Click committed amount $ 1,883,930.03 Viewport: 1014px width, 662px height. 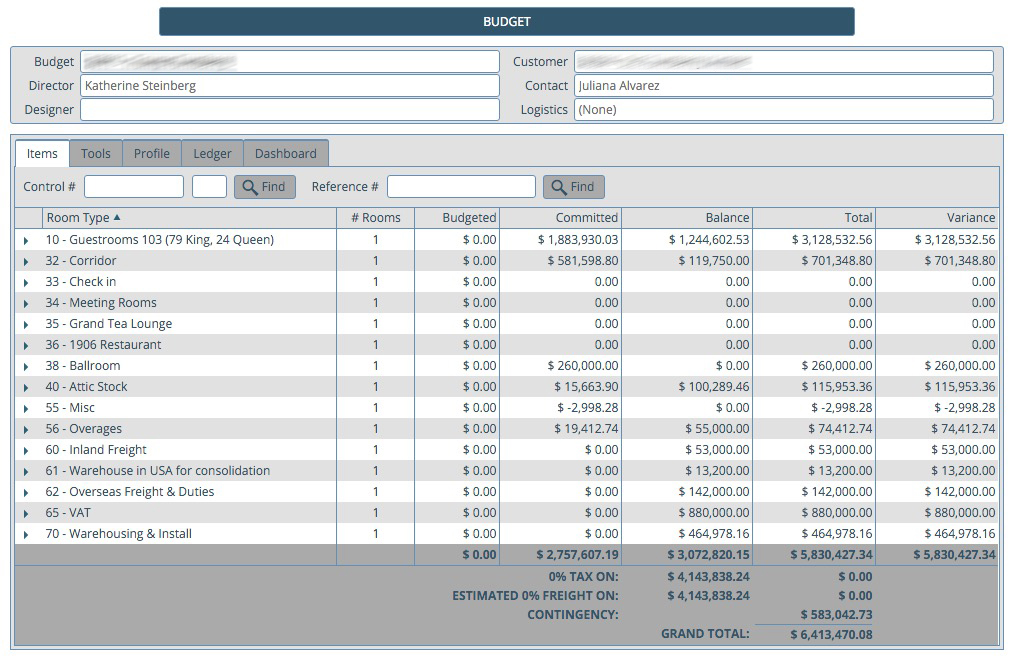(578, 240)
